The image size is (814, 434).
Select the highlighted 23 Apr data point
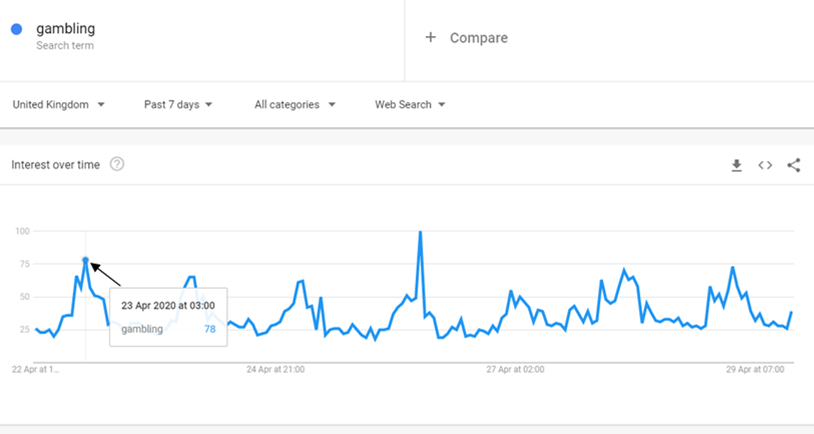pyautogui.click(x=86, y=260)
